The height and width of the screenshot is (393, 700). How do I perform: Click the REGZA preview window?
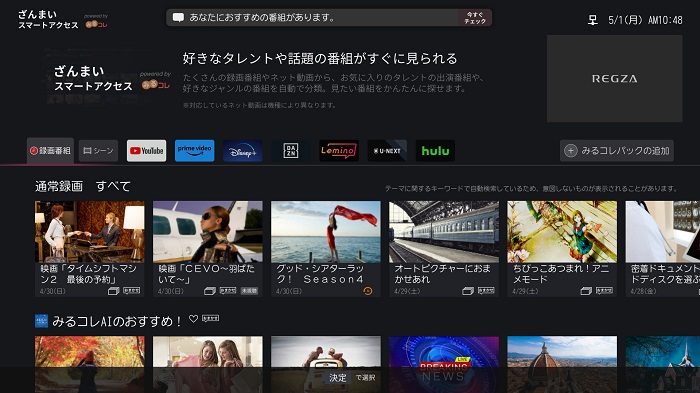[615, 79]
